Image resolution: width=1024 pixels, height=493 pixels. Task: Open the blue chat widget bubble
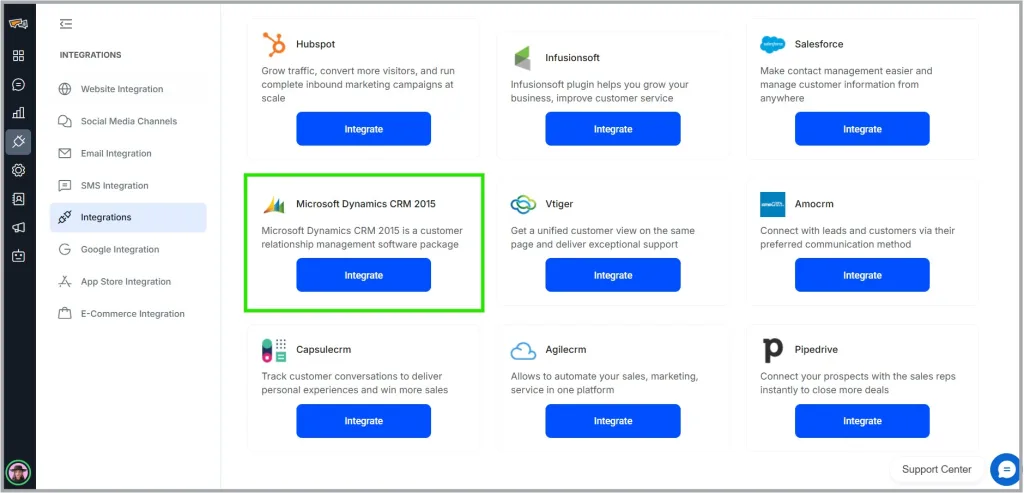click(x=1005, y=469)
